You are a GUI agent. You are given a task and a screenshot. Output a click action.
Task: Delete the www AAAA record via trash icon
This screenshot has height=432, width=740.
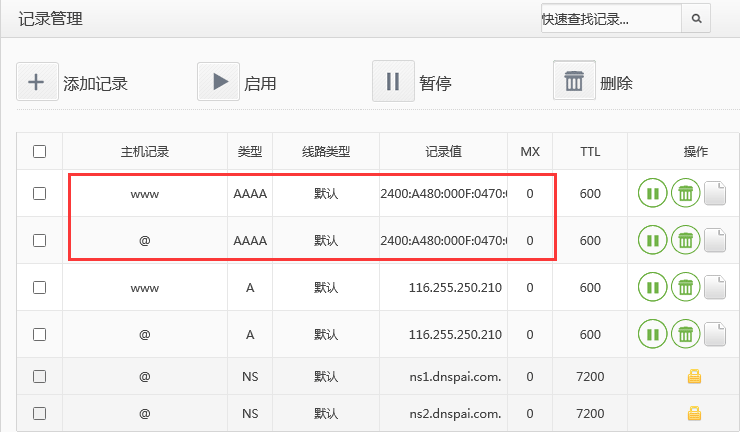point(685,194)
